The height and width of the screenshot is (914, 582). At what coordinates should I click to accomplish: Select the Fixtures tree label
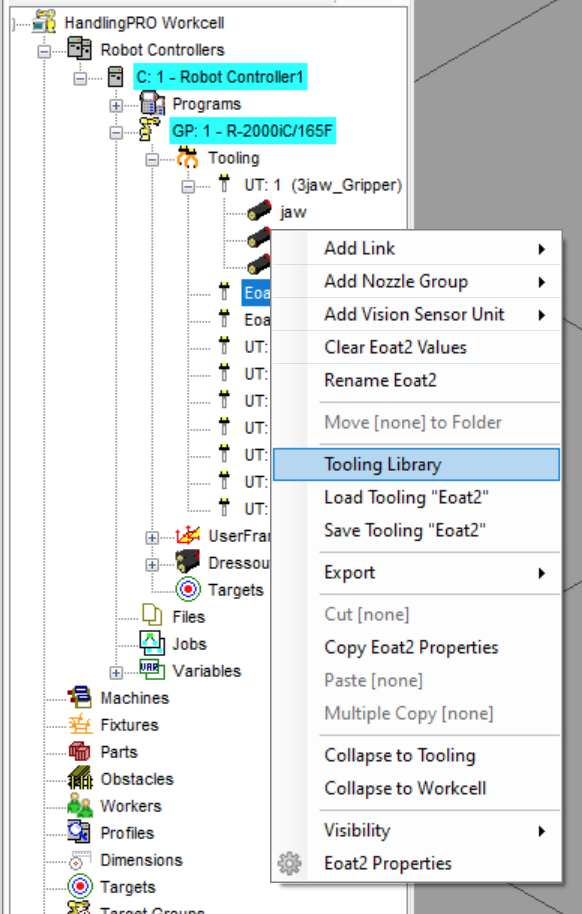click(129, 725)
